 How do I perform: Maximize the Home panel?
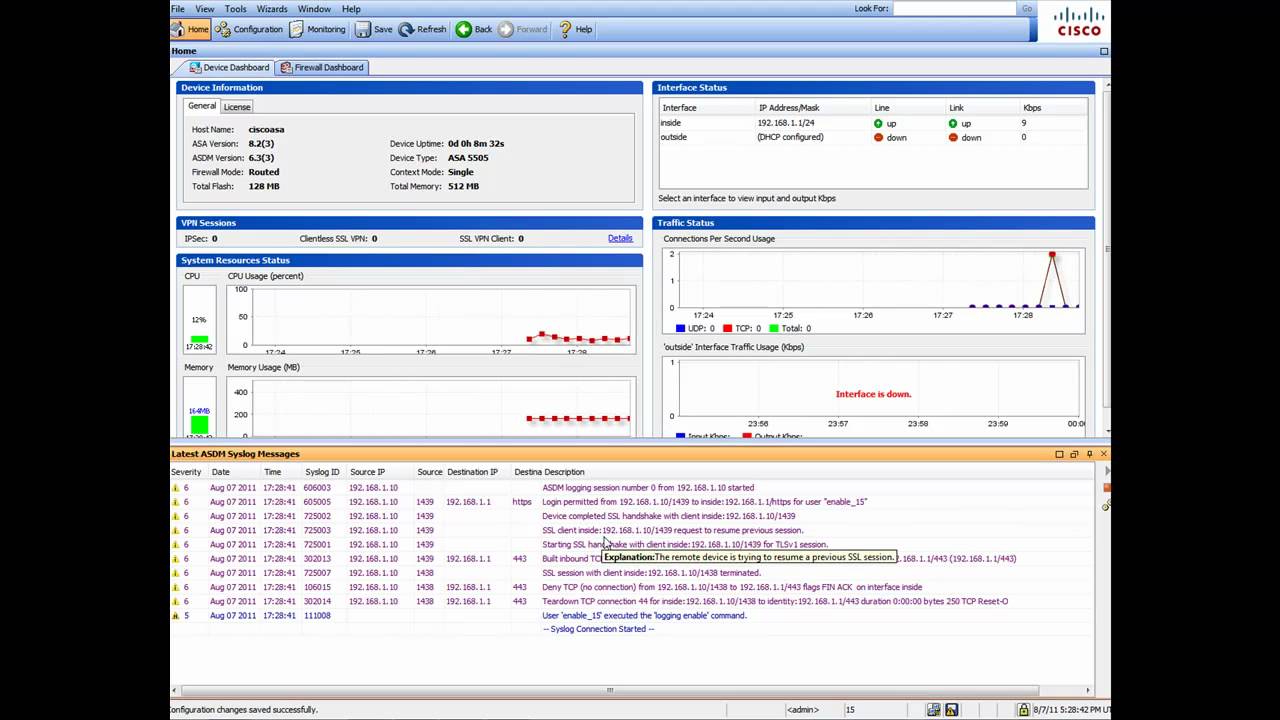click(x=1104, y=51)
